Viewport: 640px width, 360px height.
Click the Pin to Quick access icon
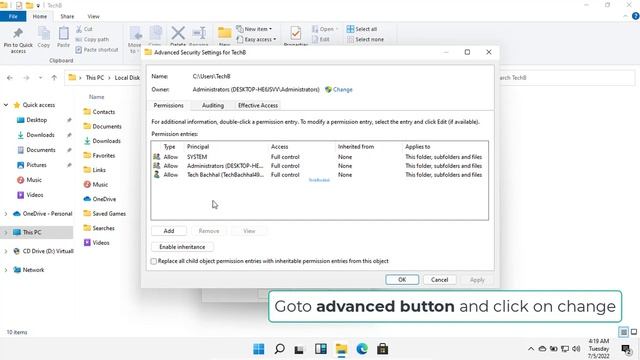[x=18, y=33]
